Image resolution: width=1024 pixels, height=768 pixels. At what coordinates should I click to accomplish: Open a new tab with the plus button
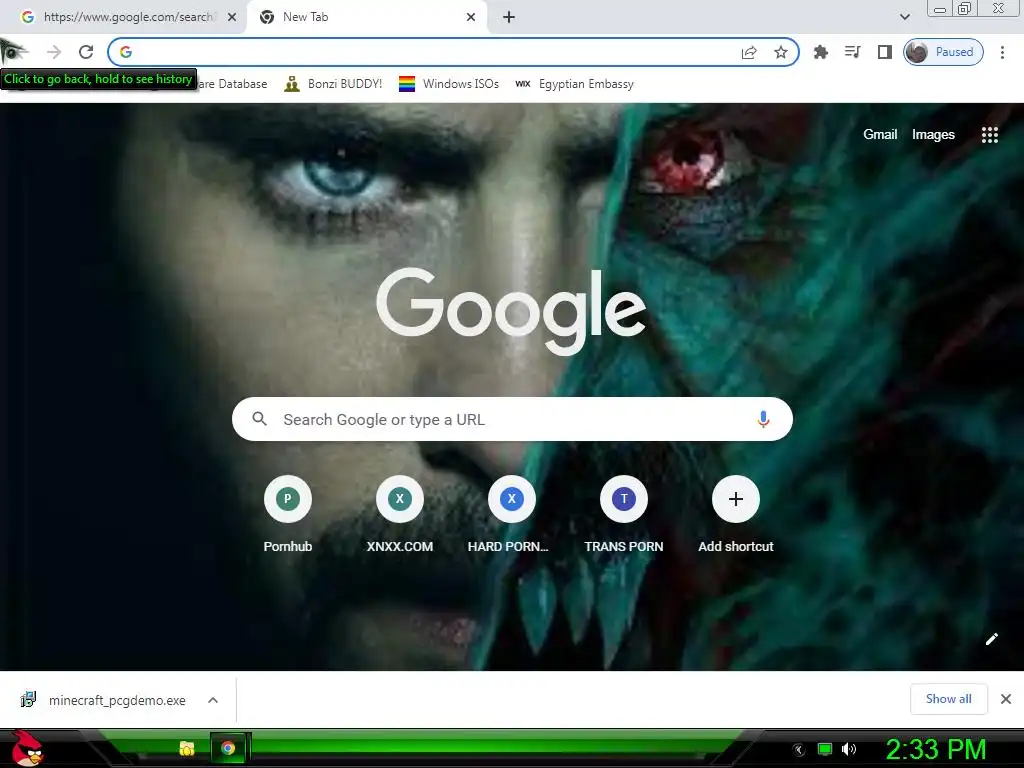point(509,17)
